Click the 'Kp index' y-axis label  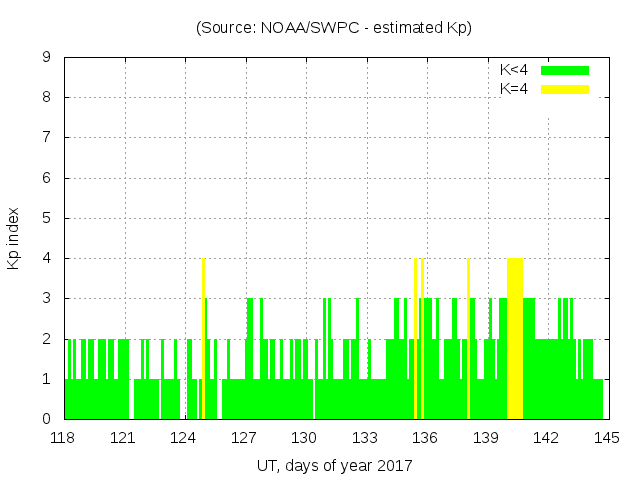[14, 239]
